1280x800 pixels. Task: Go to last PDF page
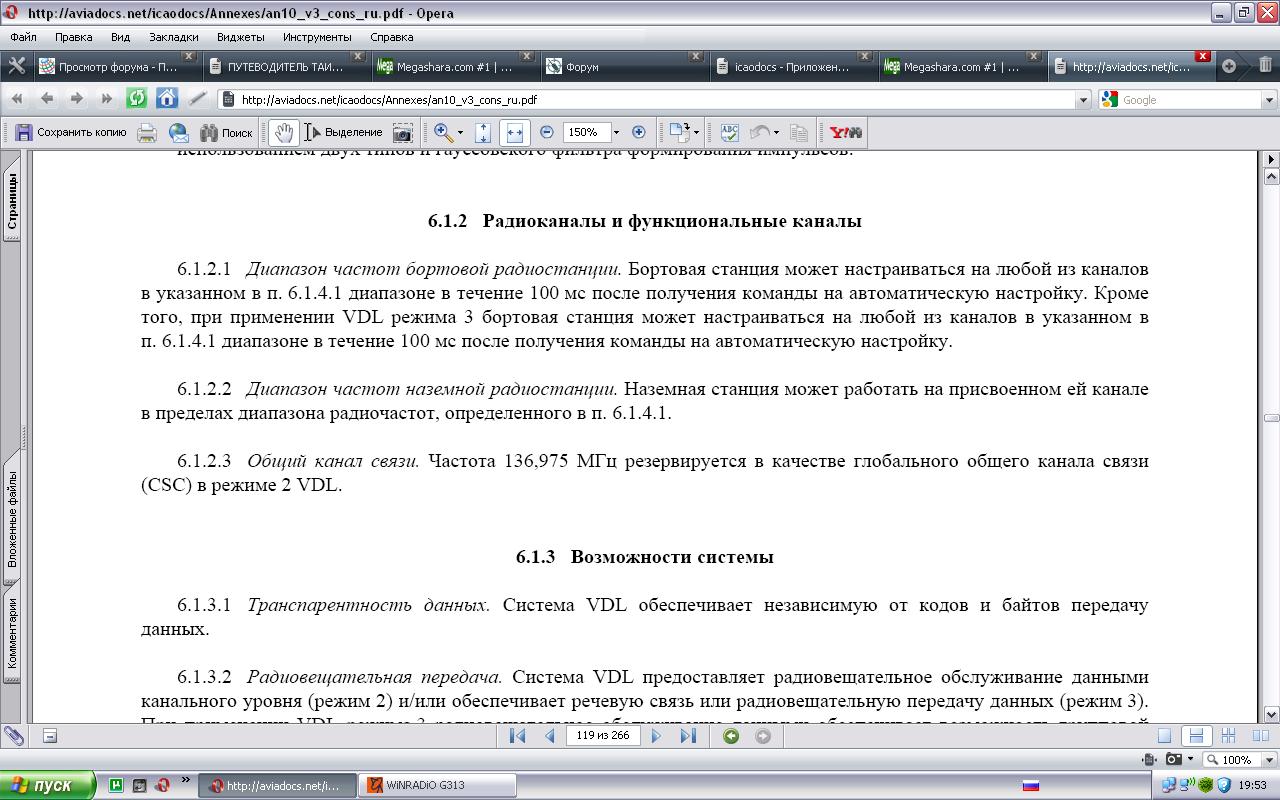click(x=688, y=736)
